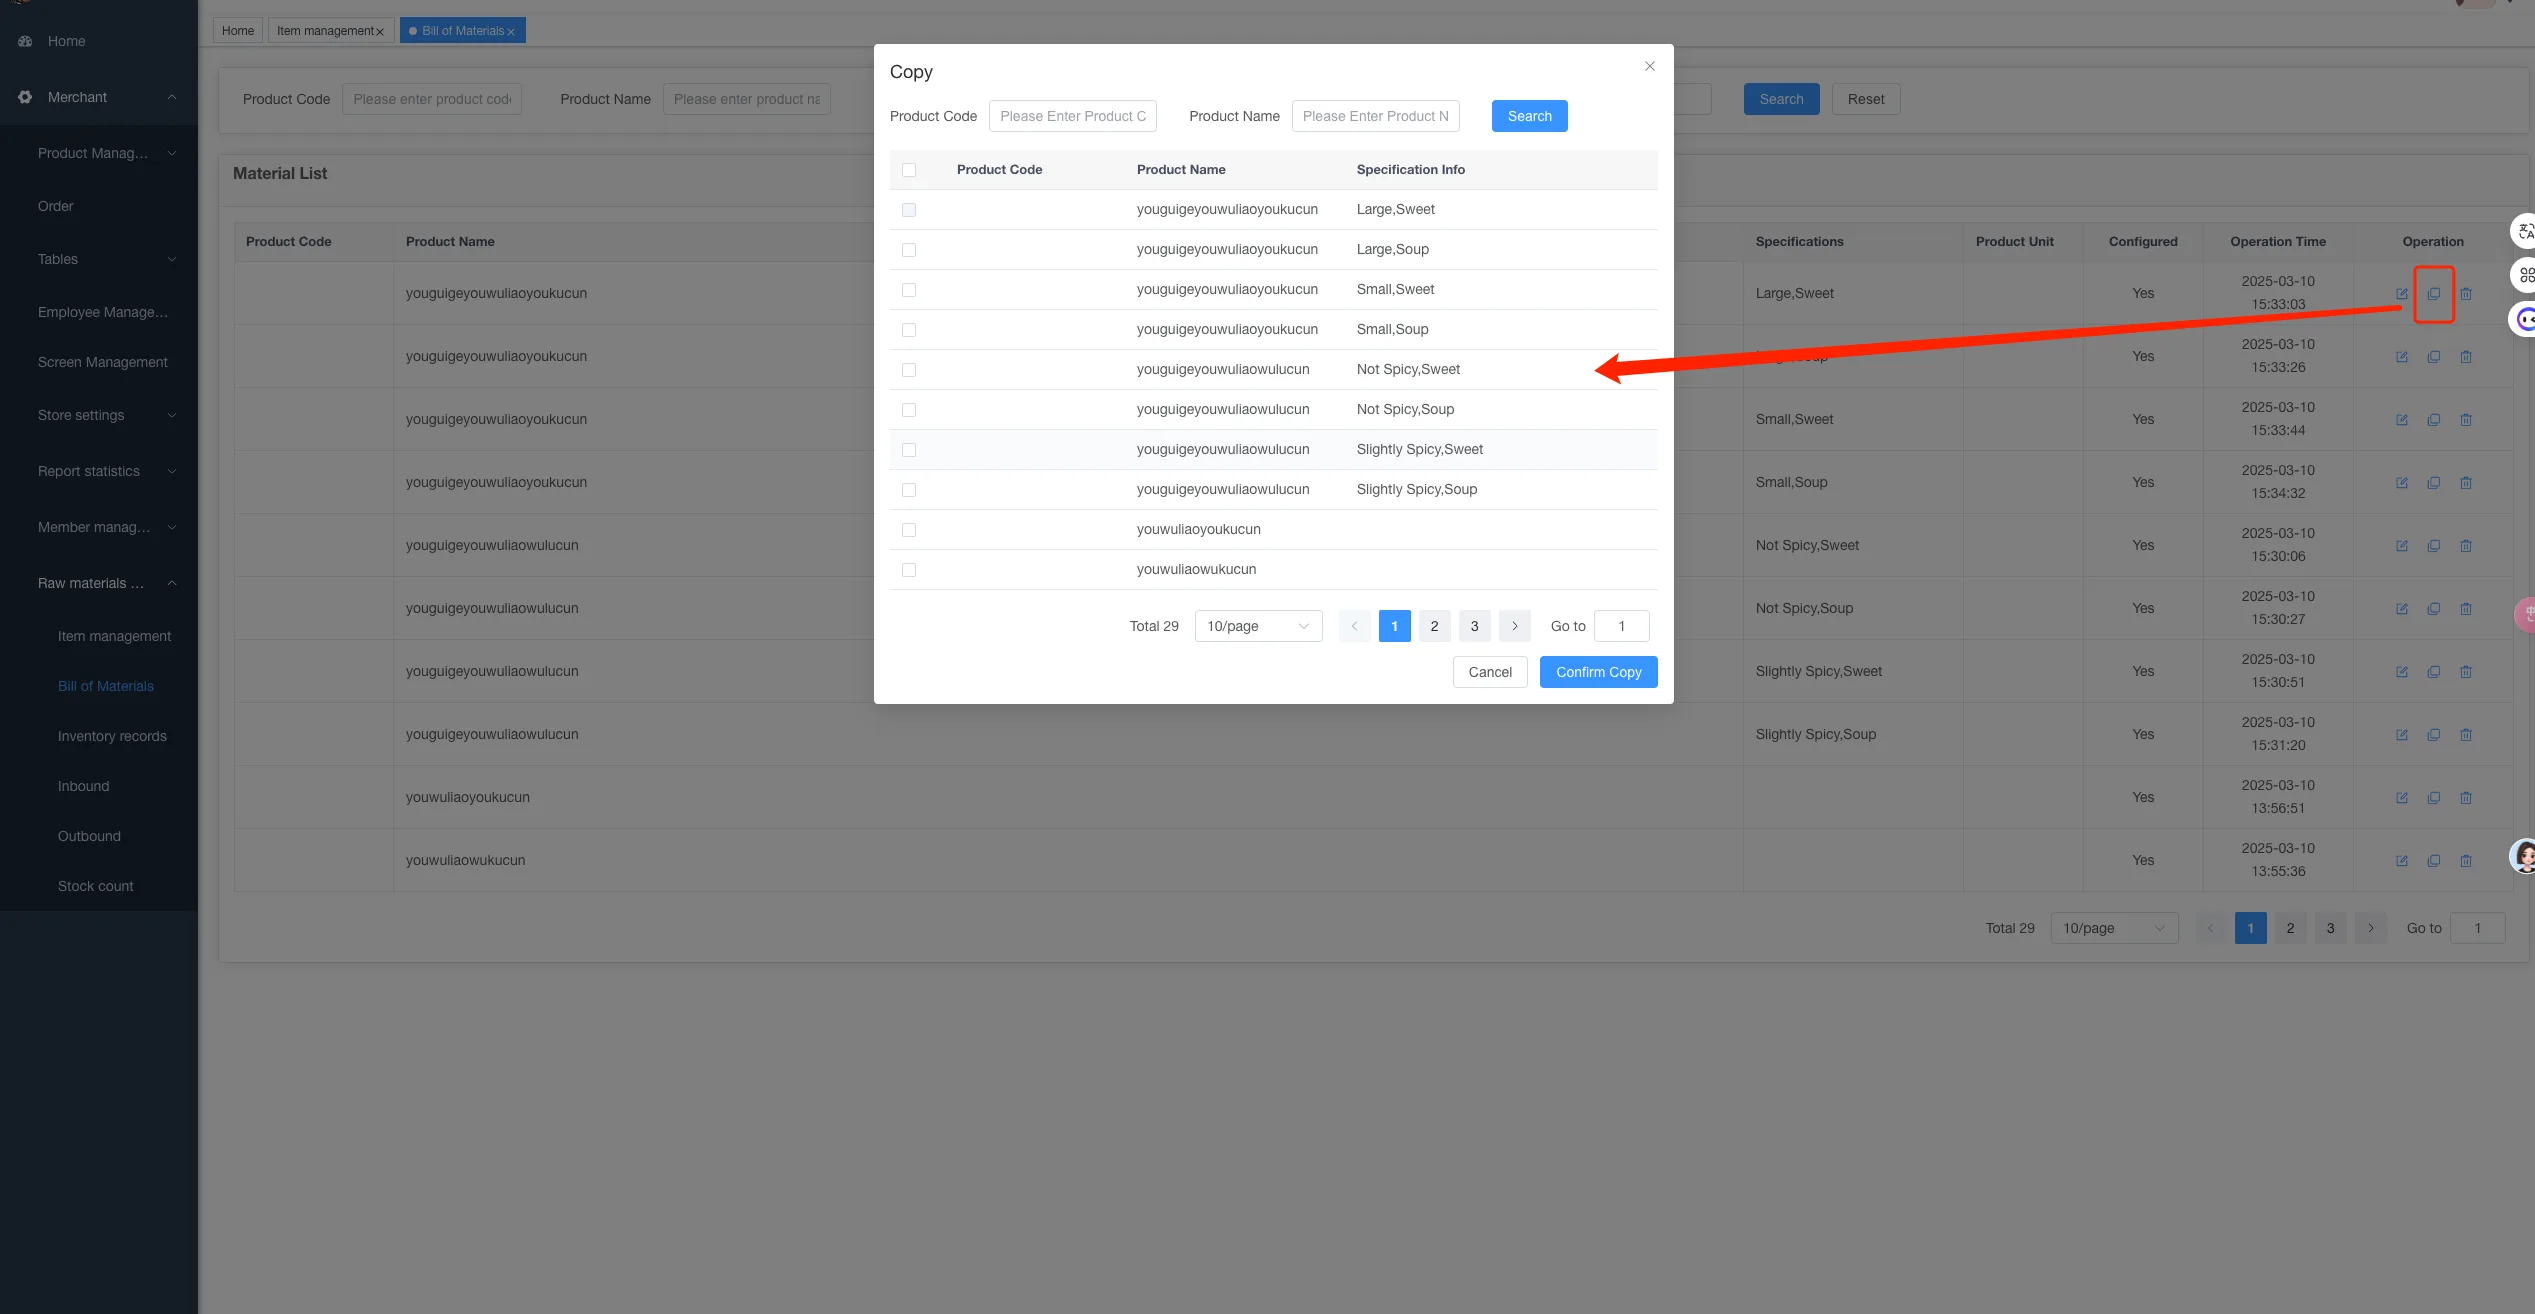This screenshot has height=1314, width=2535.
Task: Check the Large,Sweet row in Copy dialog
Action: (x=908, y=210)
